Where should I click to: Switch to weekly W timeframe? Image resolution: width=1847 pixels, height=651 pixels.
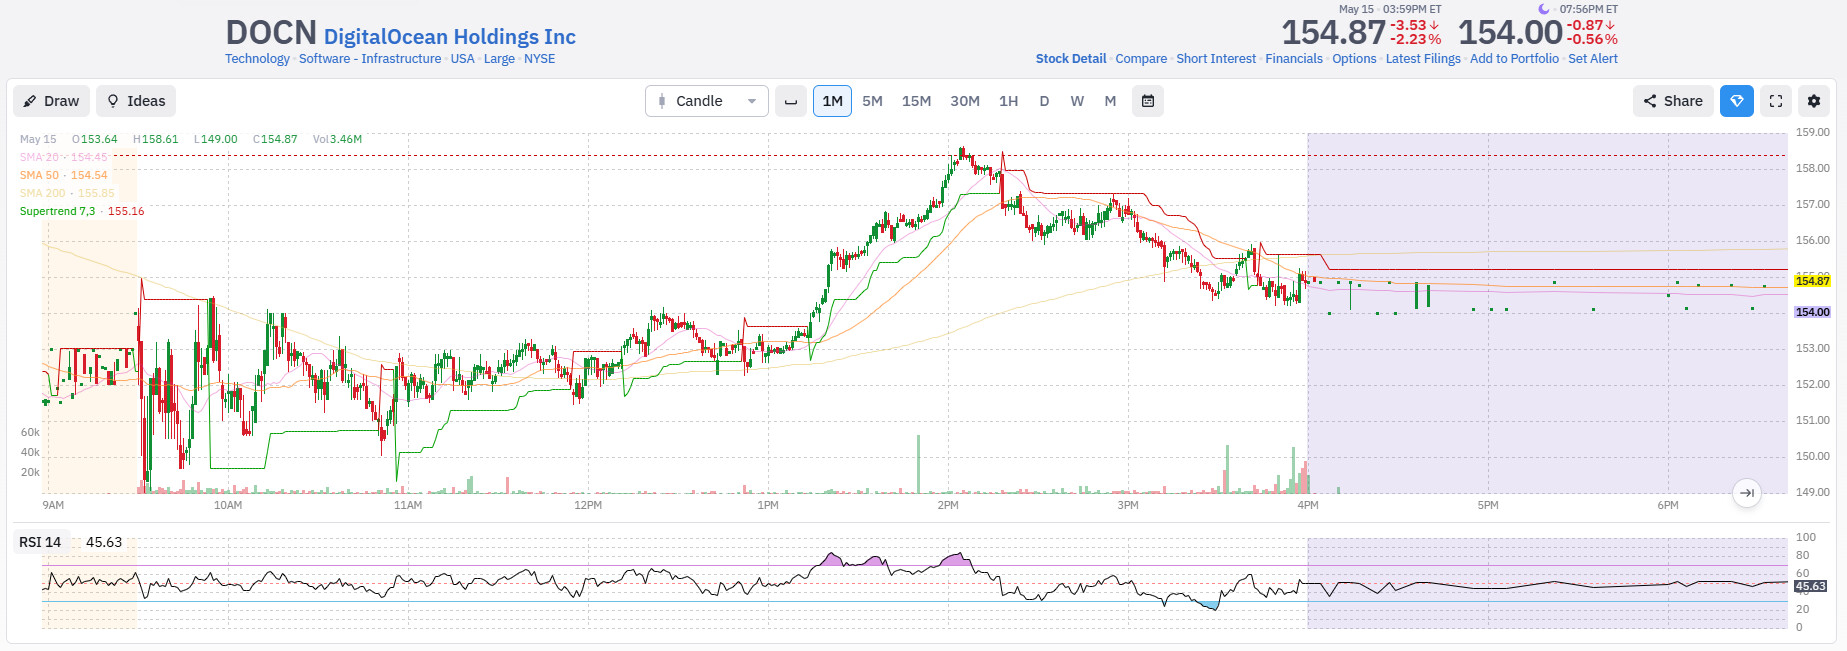coord(1077,101)
